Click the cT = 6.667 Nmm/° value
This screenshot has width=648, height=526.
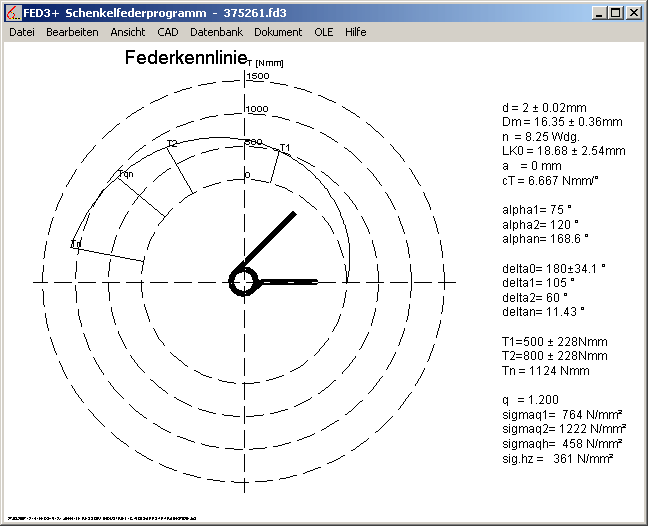click(550, 180)
